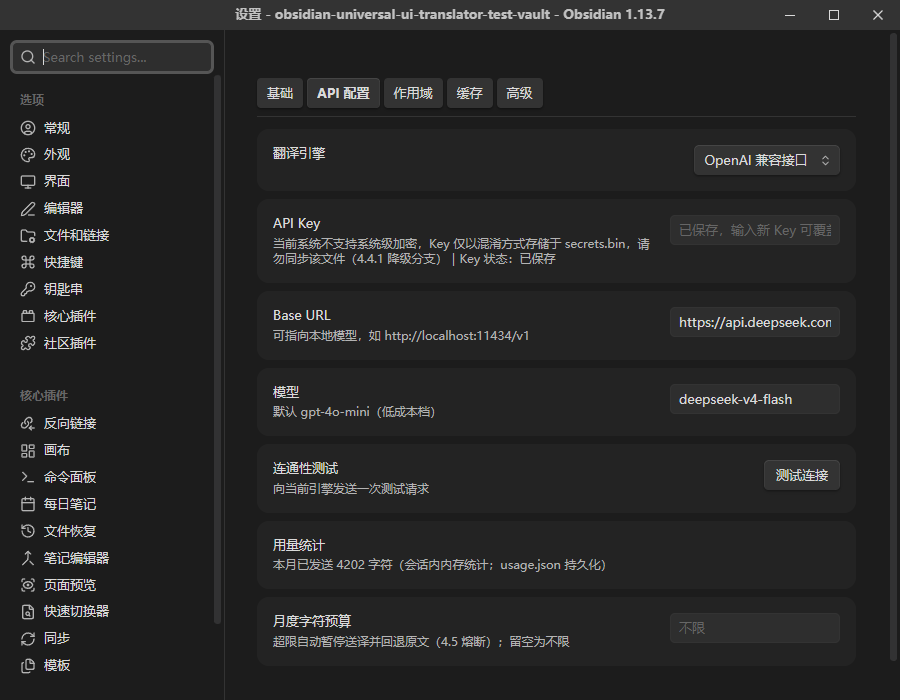Click the Base URL input field

(x=755, y=322)
